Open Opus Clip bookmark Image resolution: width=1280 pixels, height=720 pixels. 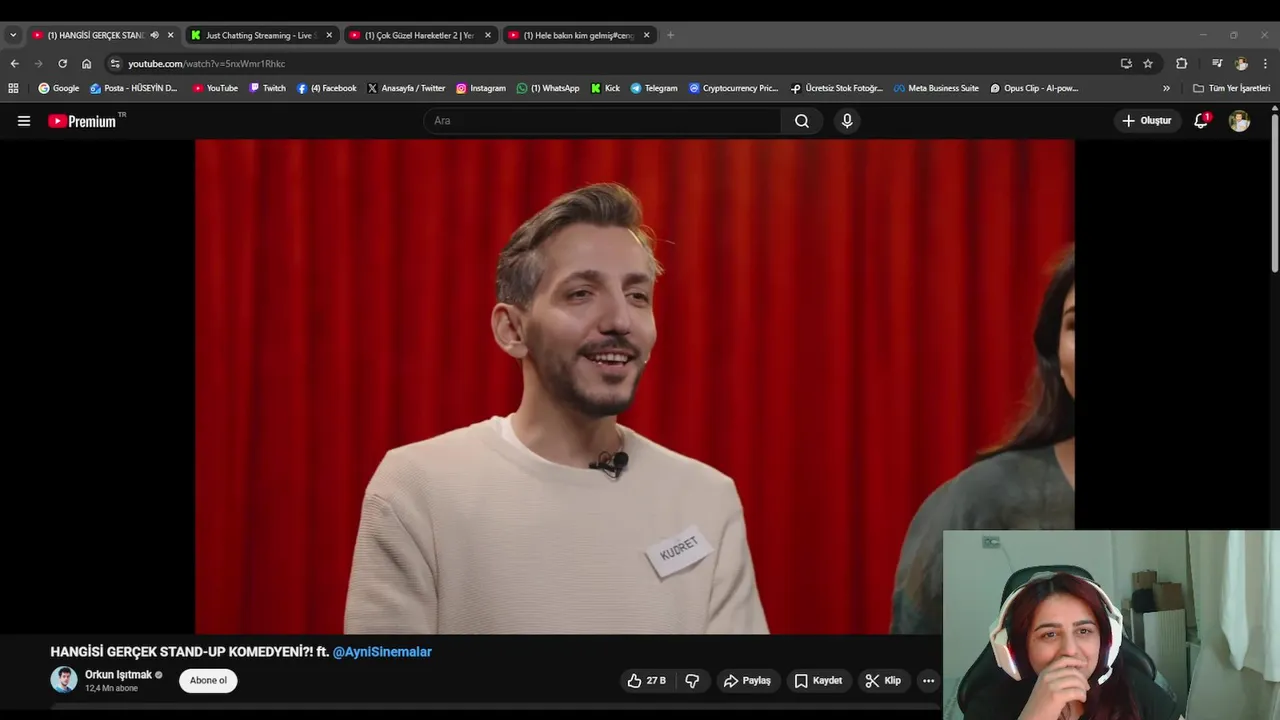click(x=1034, y=88)
